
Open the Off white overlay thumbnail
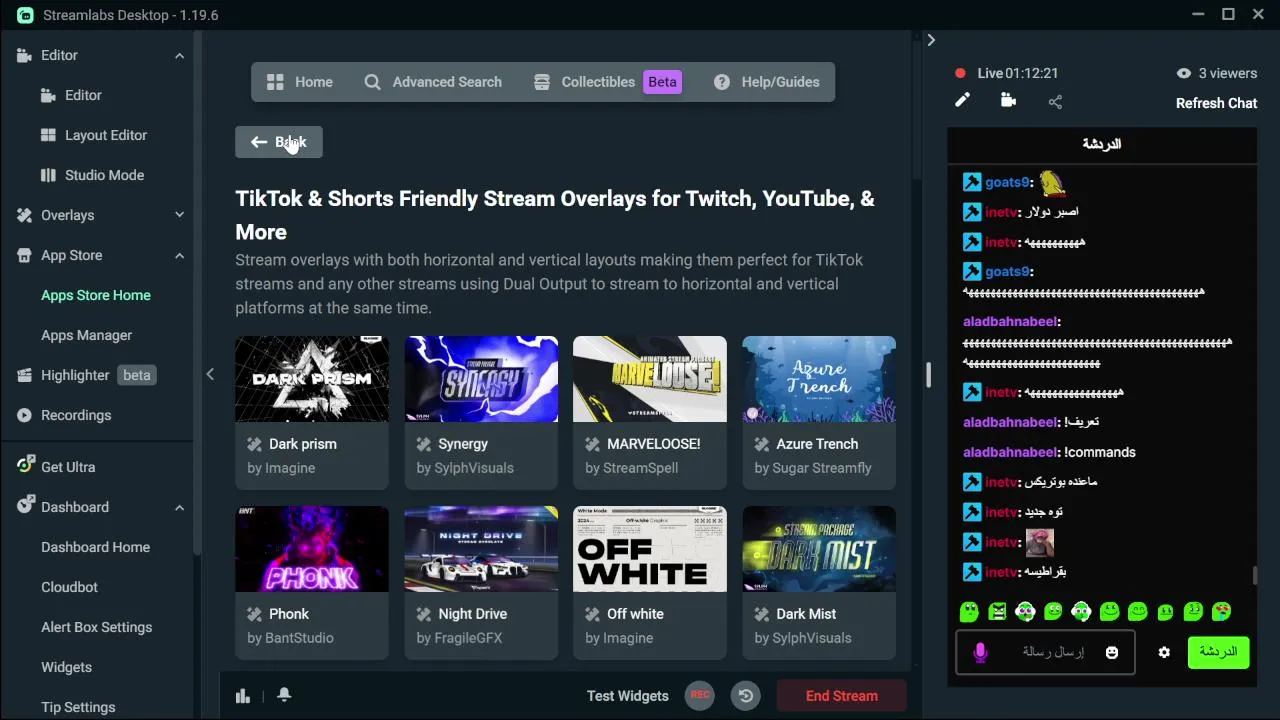650,549
